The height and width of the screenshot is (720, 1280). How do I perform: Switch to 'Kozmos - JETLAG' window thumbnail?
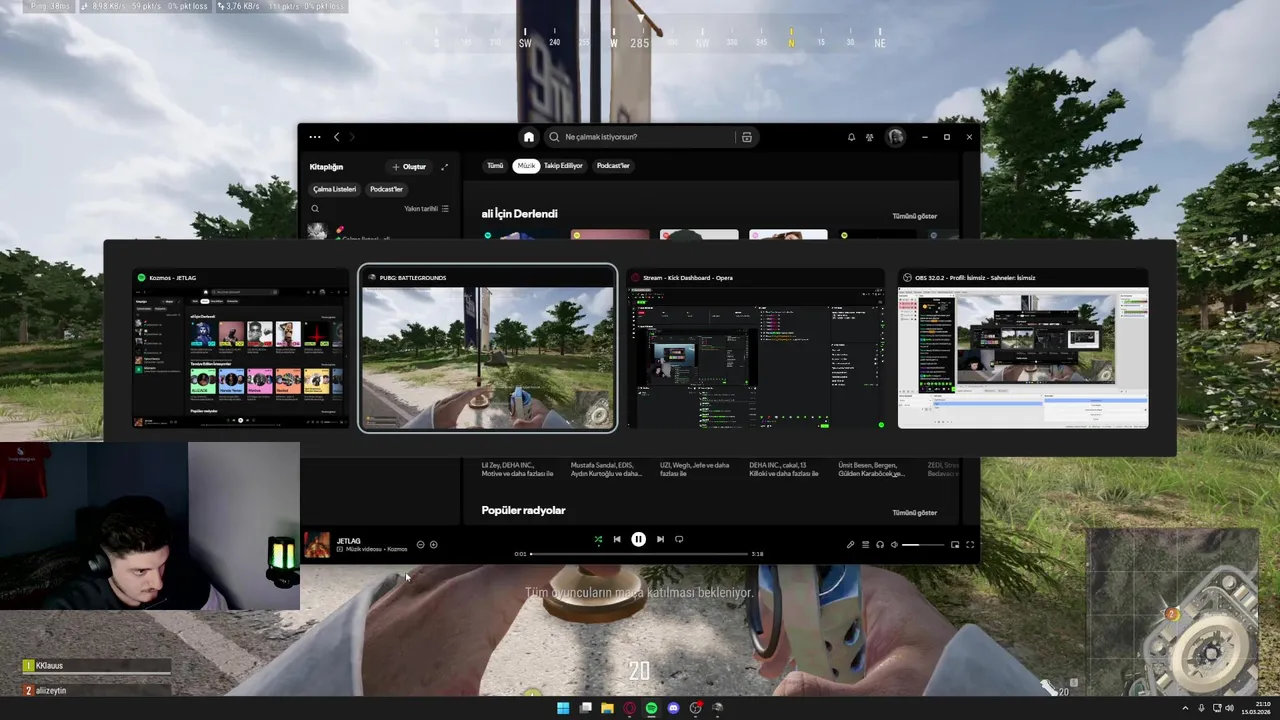(241, 349)
